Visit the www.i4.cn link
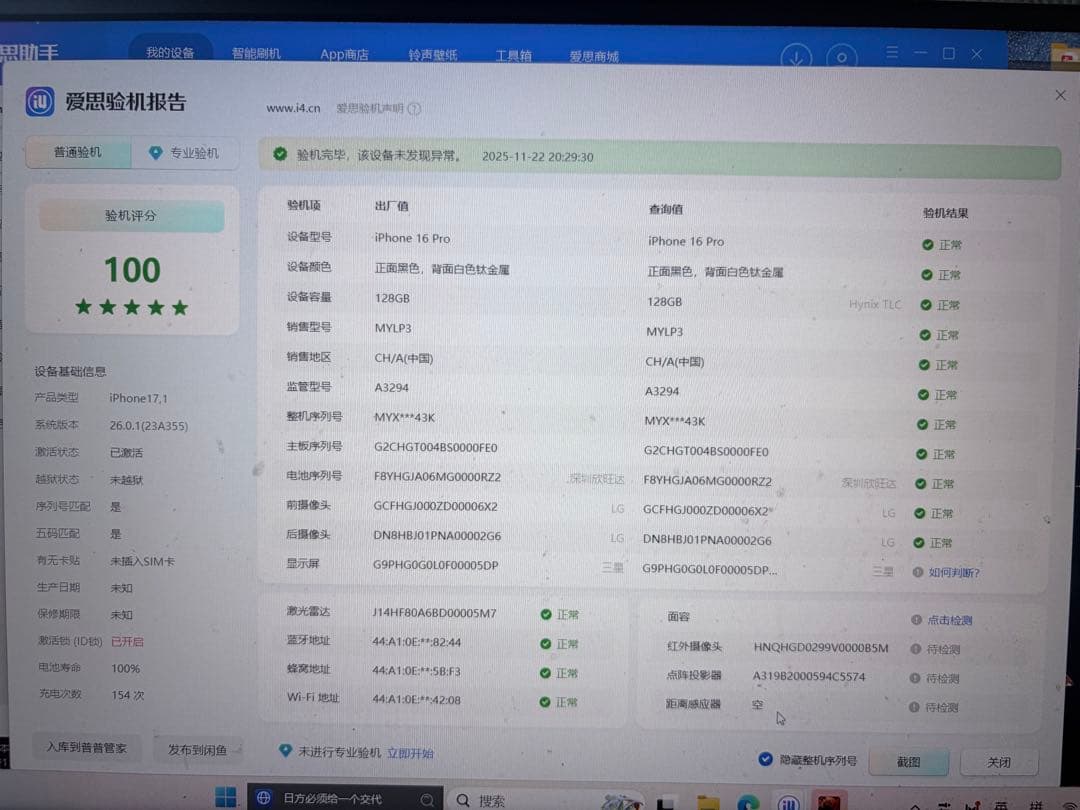The width and height of the screenshot is (1080, 810). point(292,107)
